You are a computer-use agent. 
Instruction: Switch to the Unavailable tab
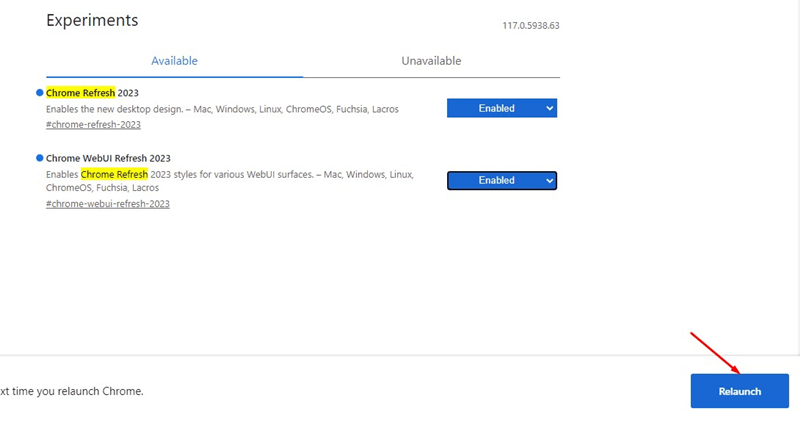coord(431,61)
